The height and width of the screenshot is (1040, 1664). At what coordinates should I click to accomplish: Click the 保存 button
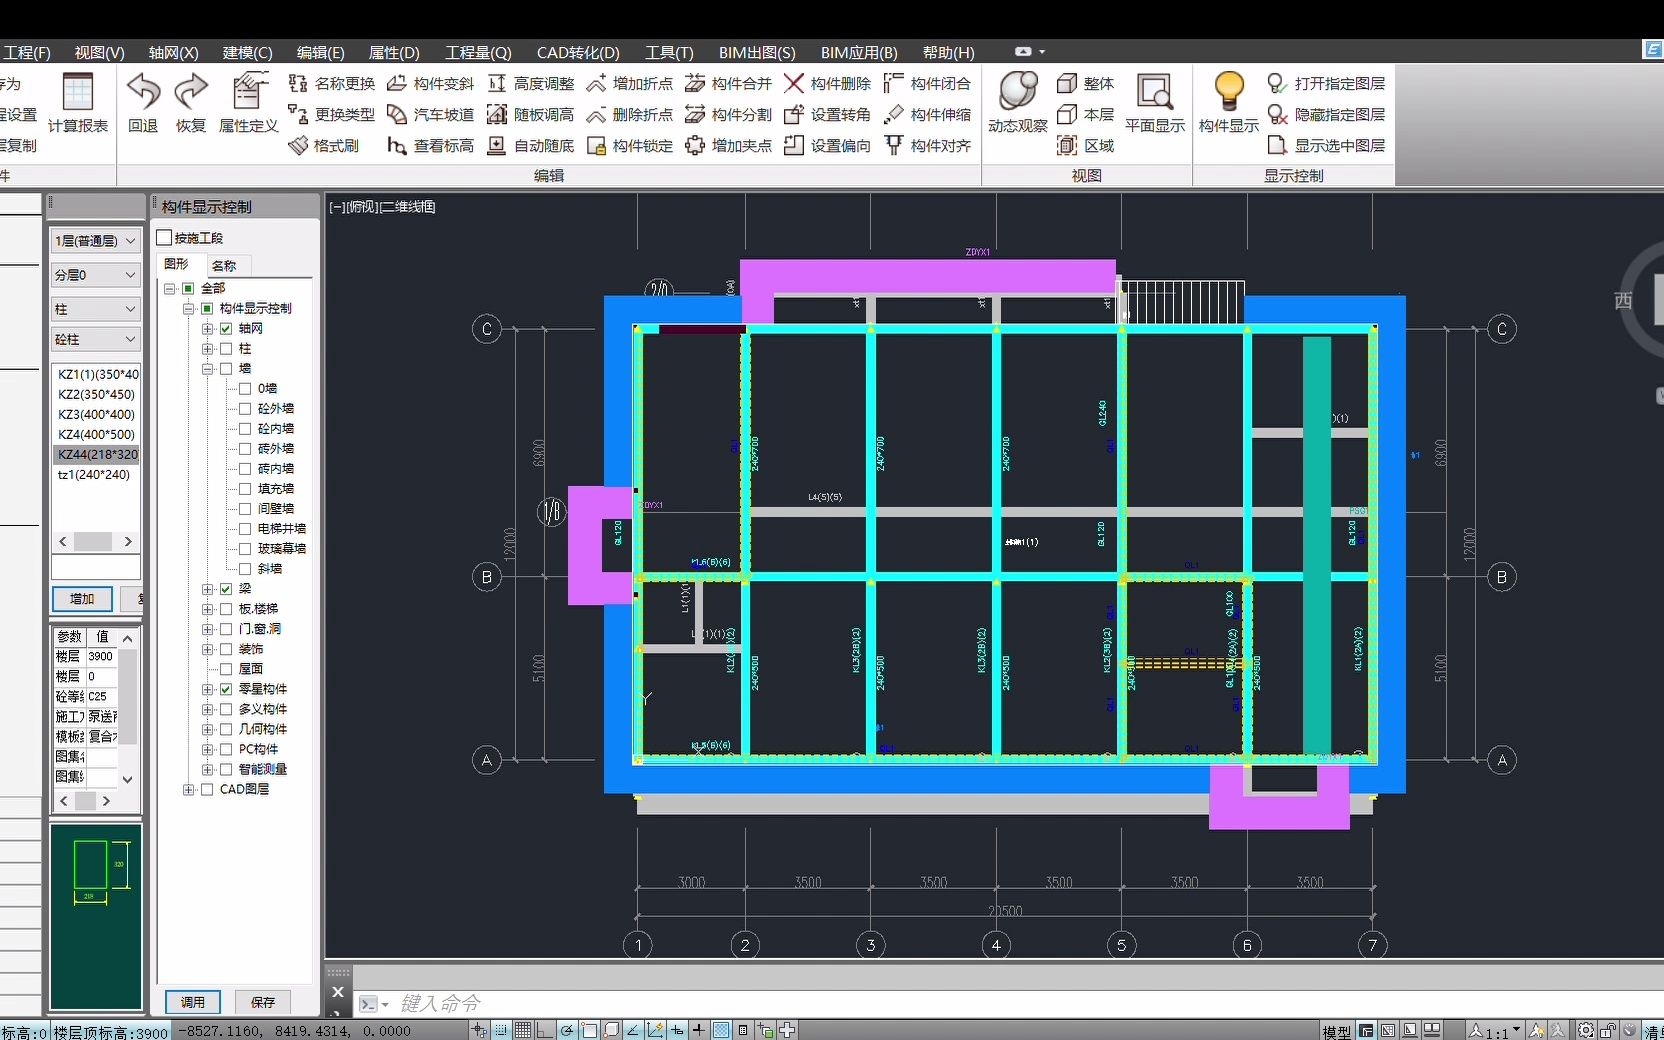(x=263, y=1002)
